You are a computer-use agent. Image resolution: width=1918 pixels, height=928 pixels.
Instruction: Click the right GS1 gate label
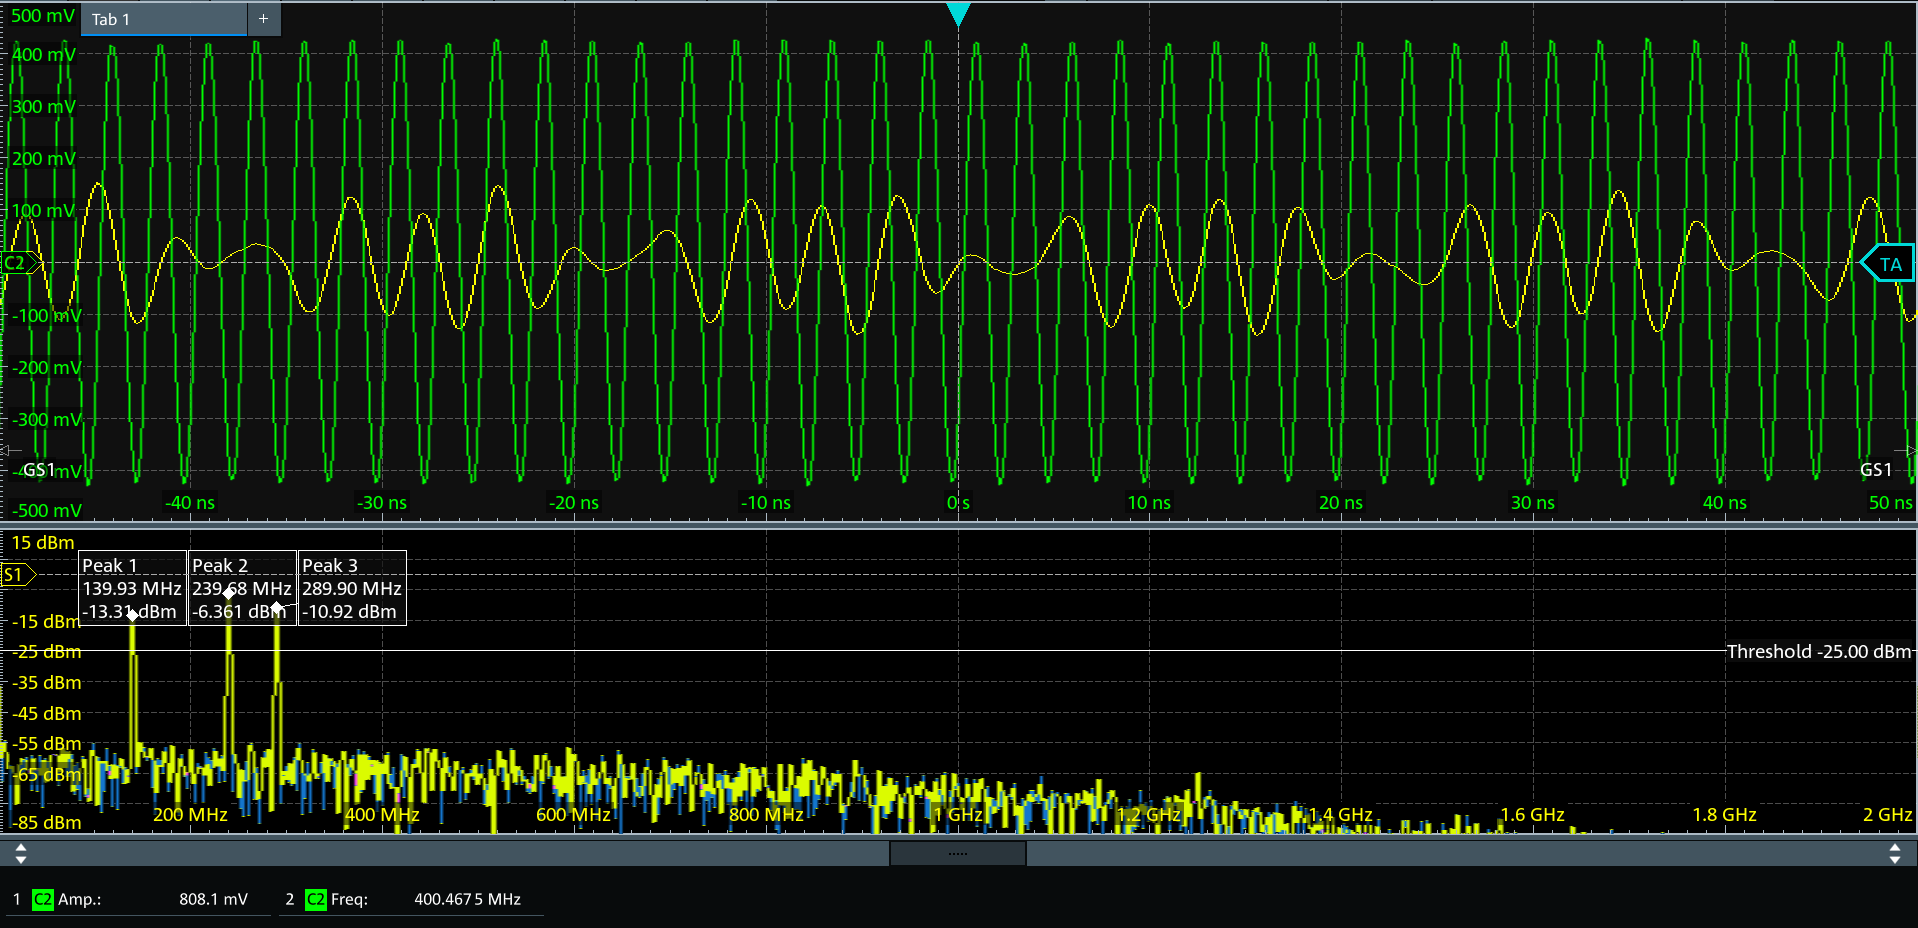[1876, 469]
